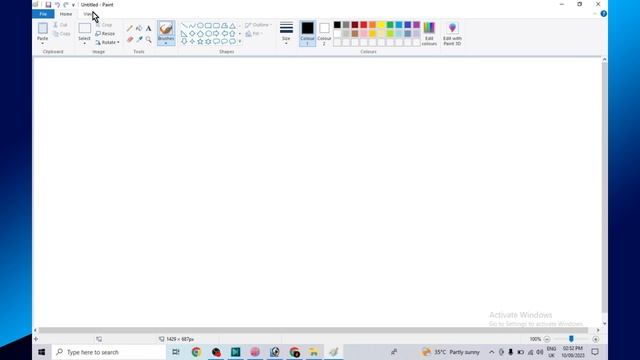
Task: Click the Windows Start button
Action: pyautogui.click(x=42, y=352)
